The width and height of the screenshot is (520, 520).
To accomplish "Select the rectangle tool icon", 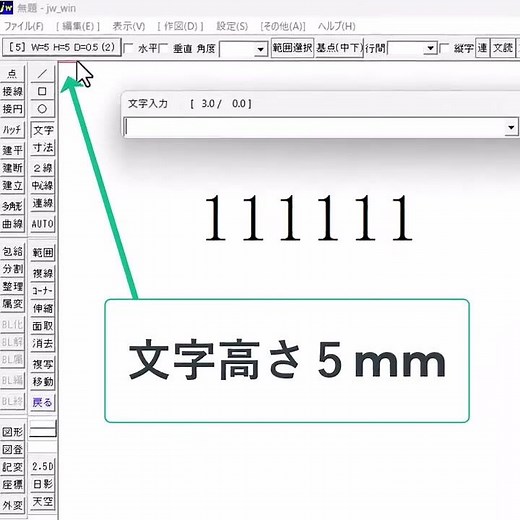I will tap(42, 91).
